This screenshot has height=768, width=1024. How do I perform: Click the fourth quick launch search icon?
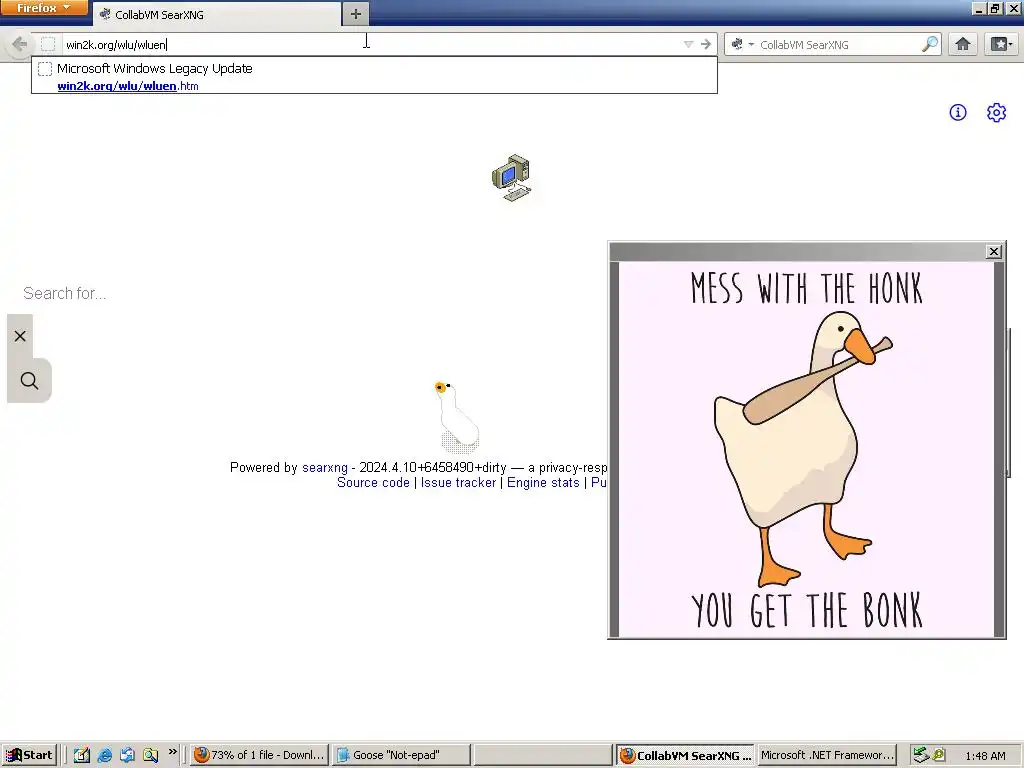[150, 755]
